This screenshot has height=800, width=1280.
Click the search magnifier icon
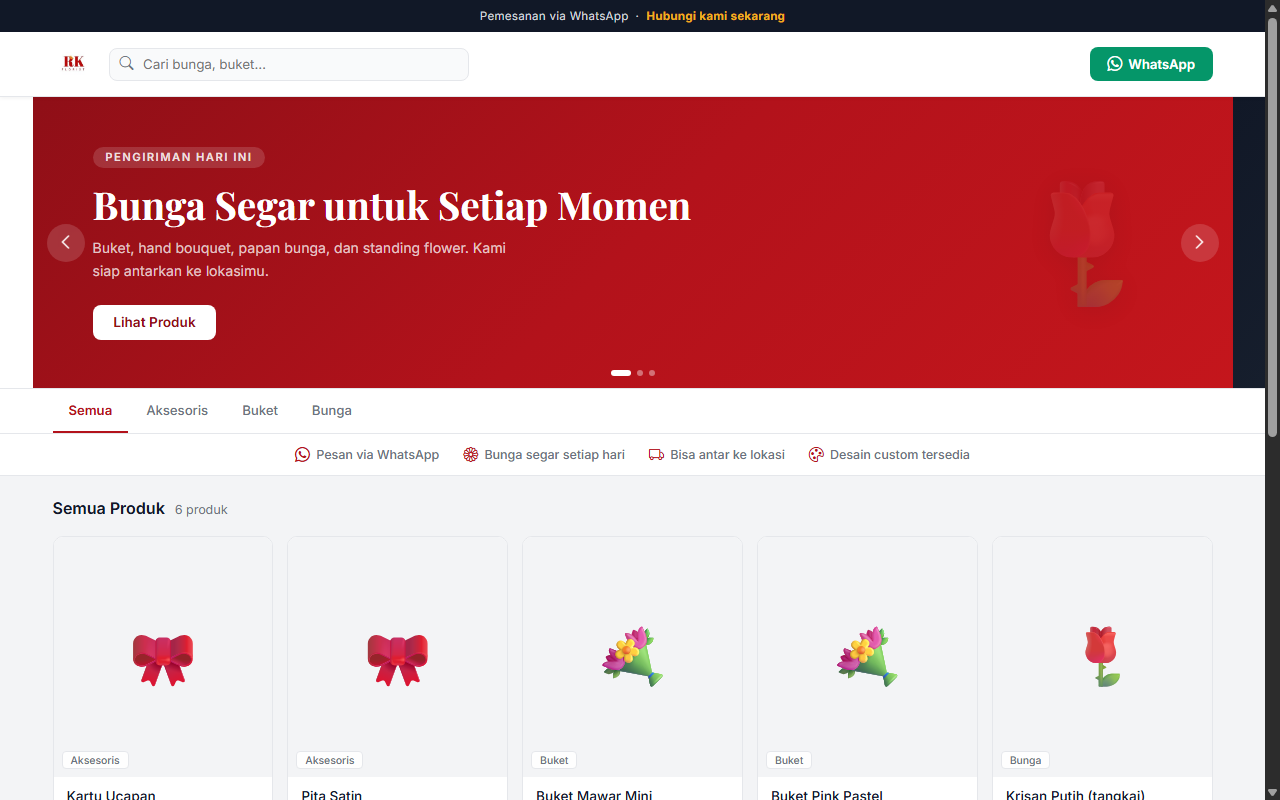(x=127, y=64)
